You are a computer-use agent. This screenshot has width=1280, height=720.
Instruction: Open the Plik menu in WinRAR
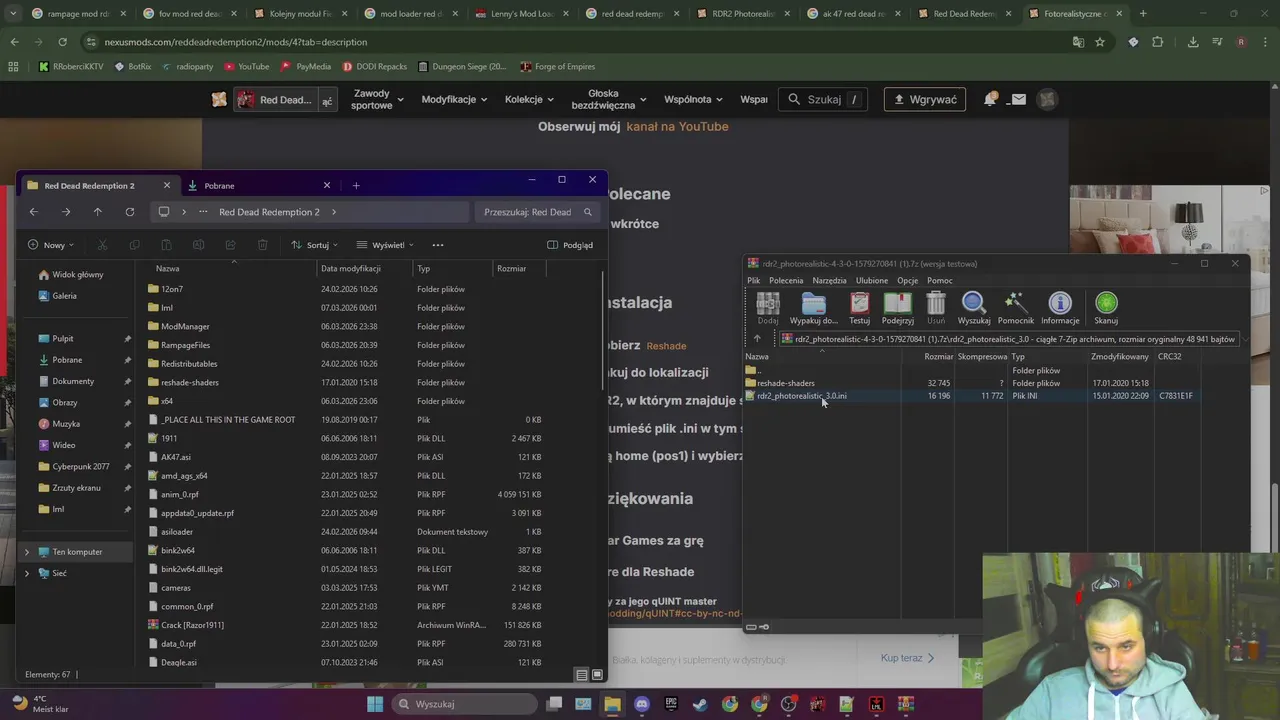pyautogui.click(x=754, y=281)
